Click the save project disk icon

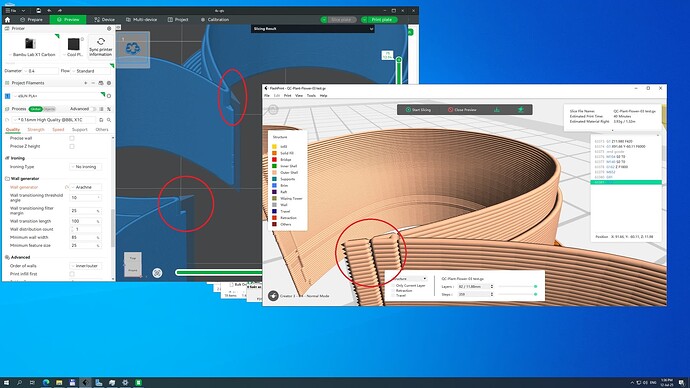(39, 11)
